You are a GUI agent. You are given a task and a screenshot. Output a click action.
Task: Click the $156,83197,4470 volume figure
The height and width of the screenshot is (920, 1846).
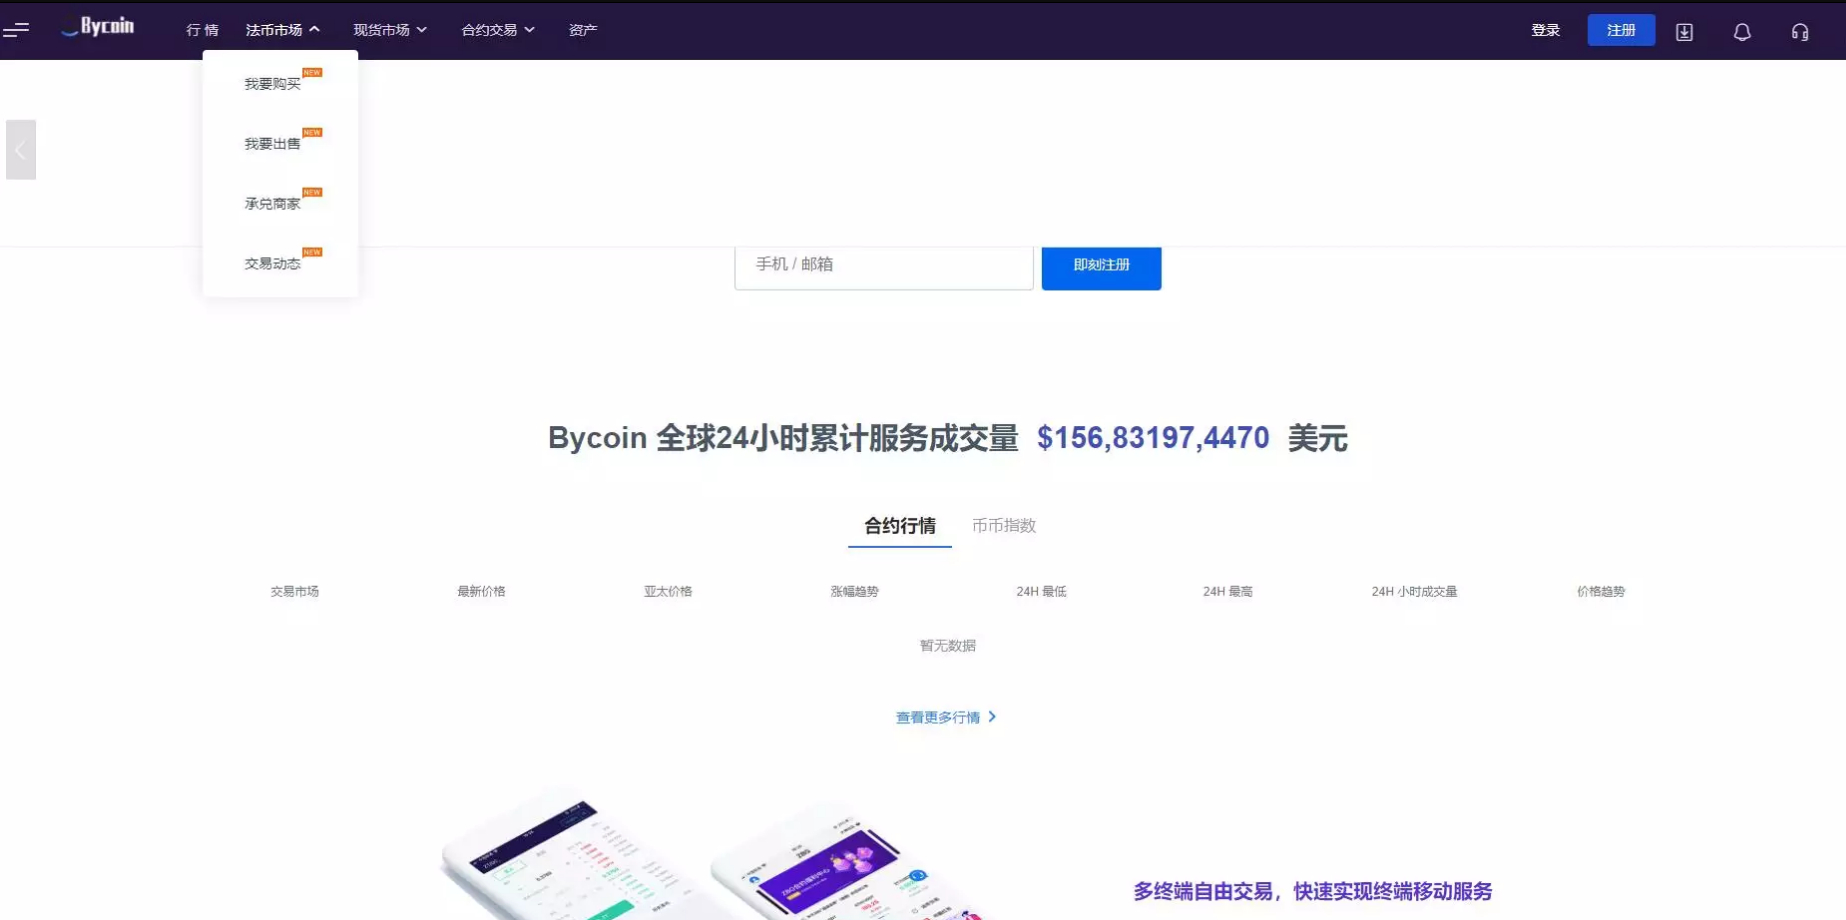click(1153, 438)
